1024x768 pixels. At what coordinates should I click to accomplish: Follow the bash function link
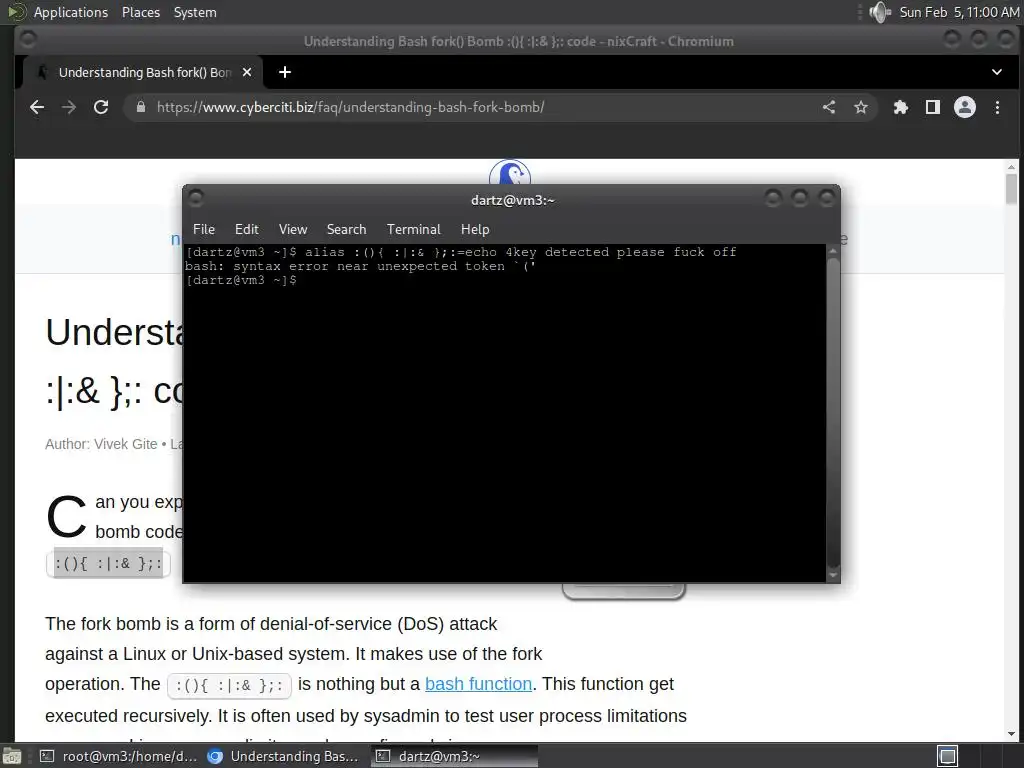click(x=478, y=684)
